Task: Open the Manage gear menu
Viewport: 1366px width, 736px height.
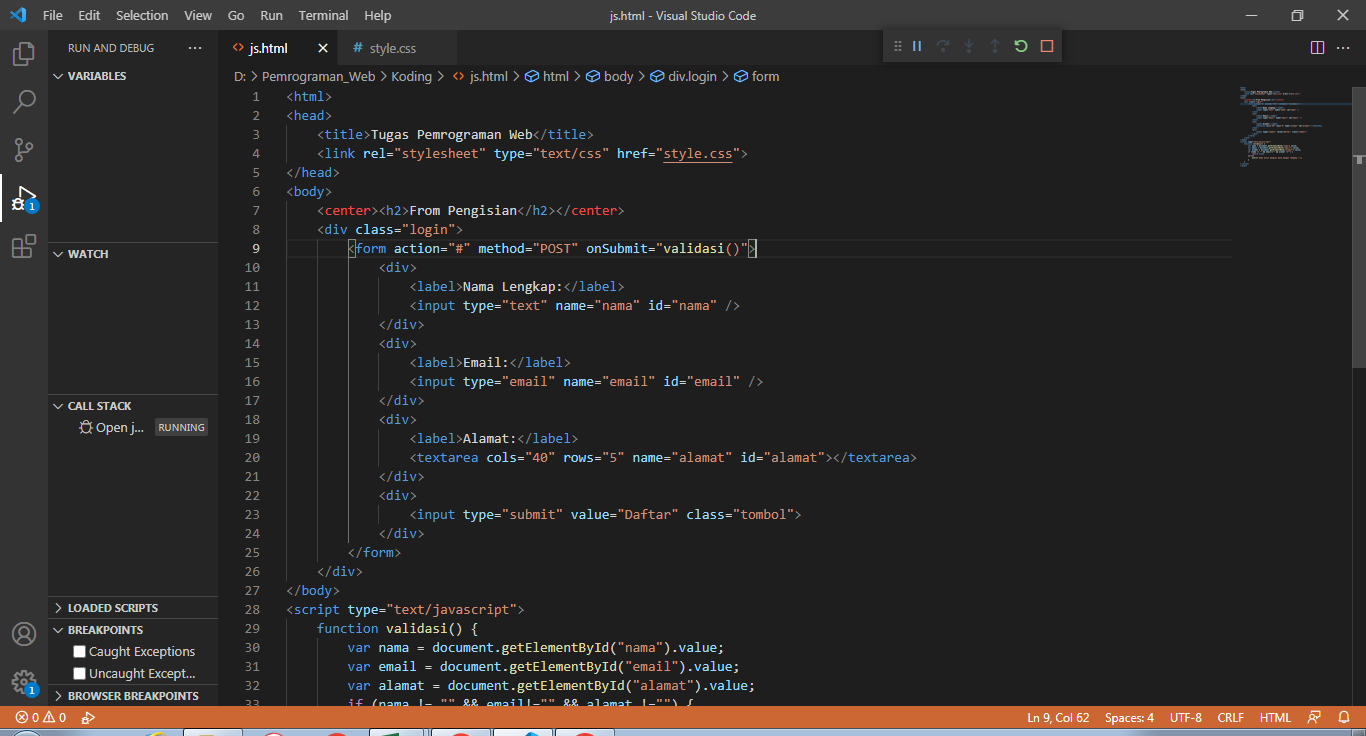Action: (23, 682)
